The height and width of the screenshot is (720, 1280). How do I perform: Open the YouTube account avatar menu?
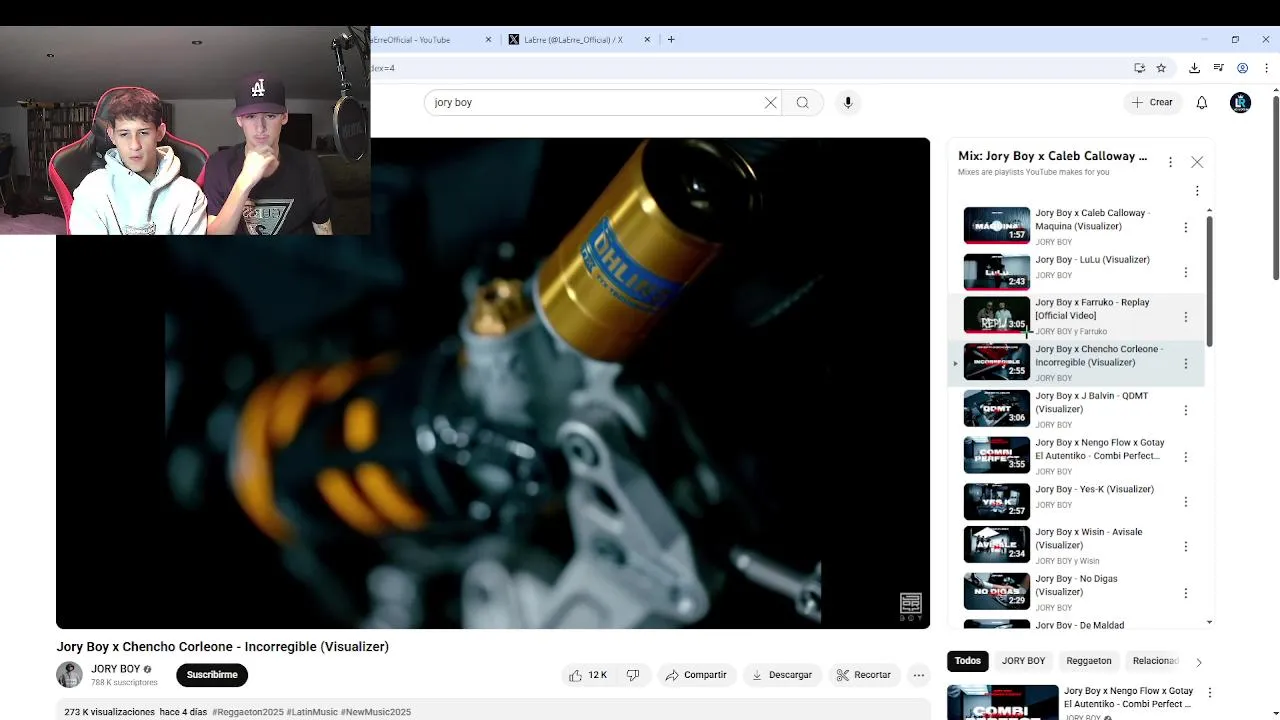click(1240, 102)
